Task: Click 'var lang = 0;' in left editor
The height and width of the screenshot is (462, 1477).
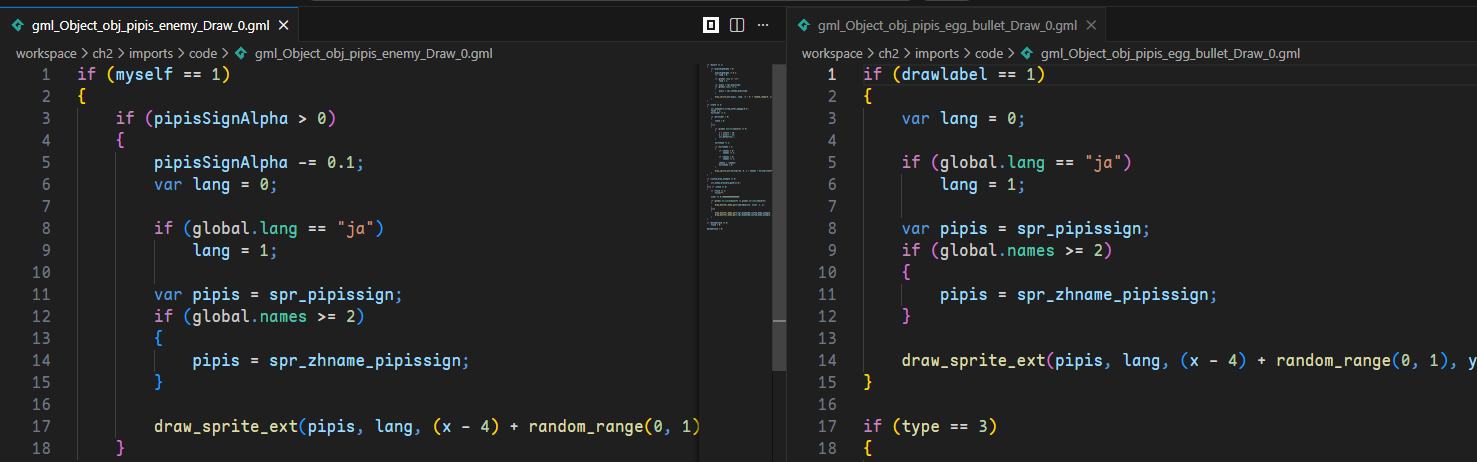Action: tap(215, 185)
